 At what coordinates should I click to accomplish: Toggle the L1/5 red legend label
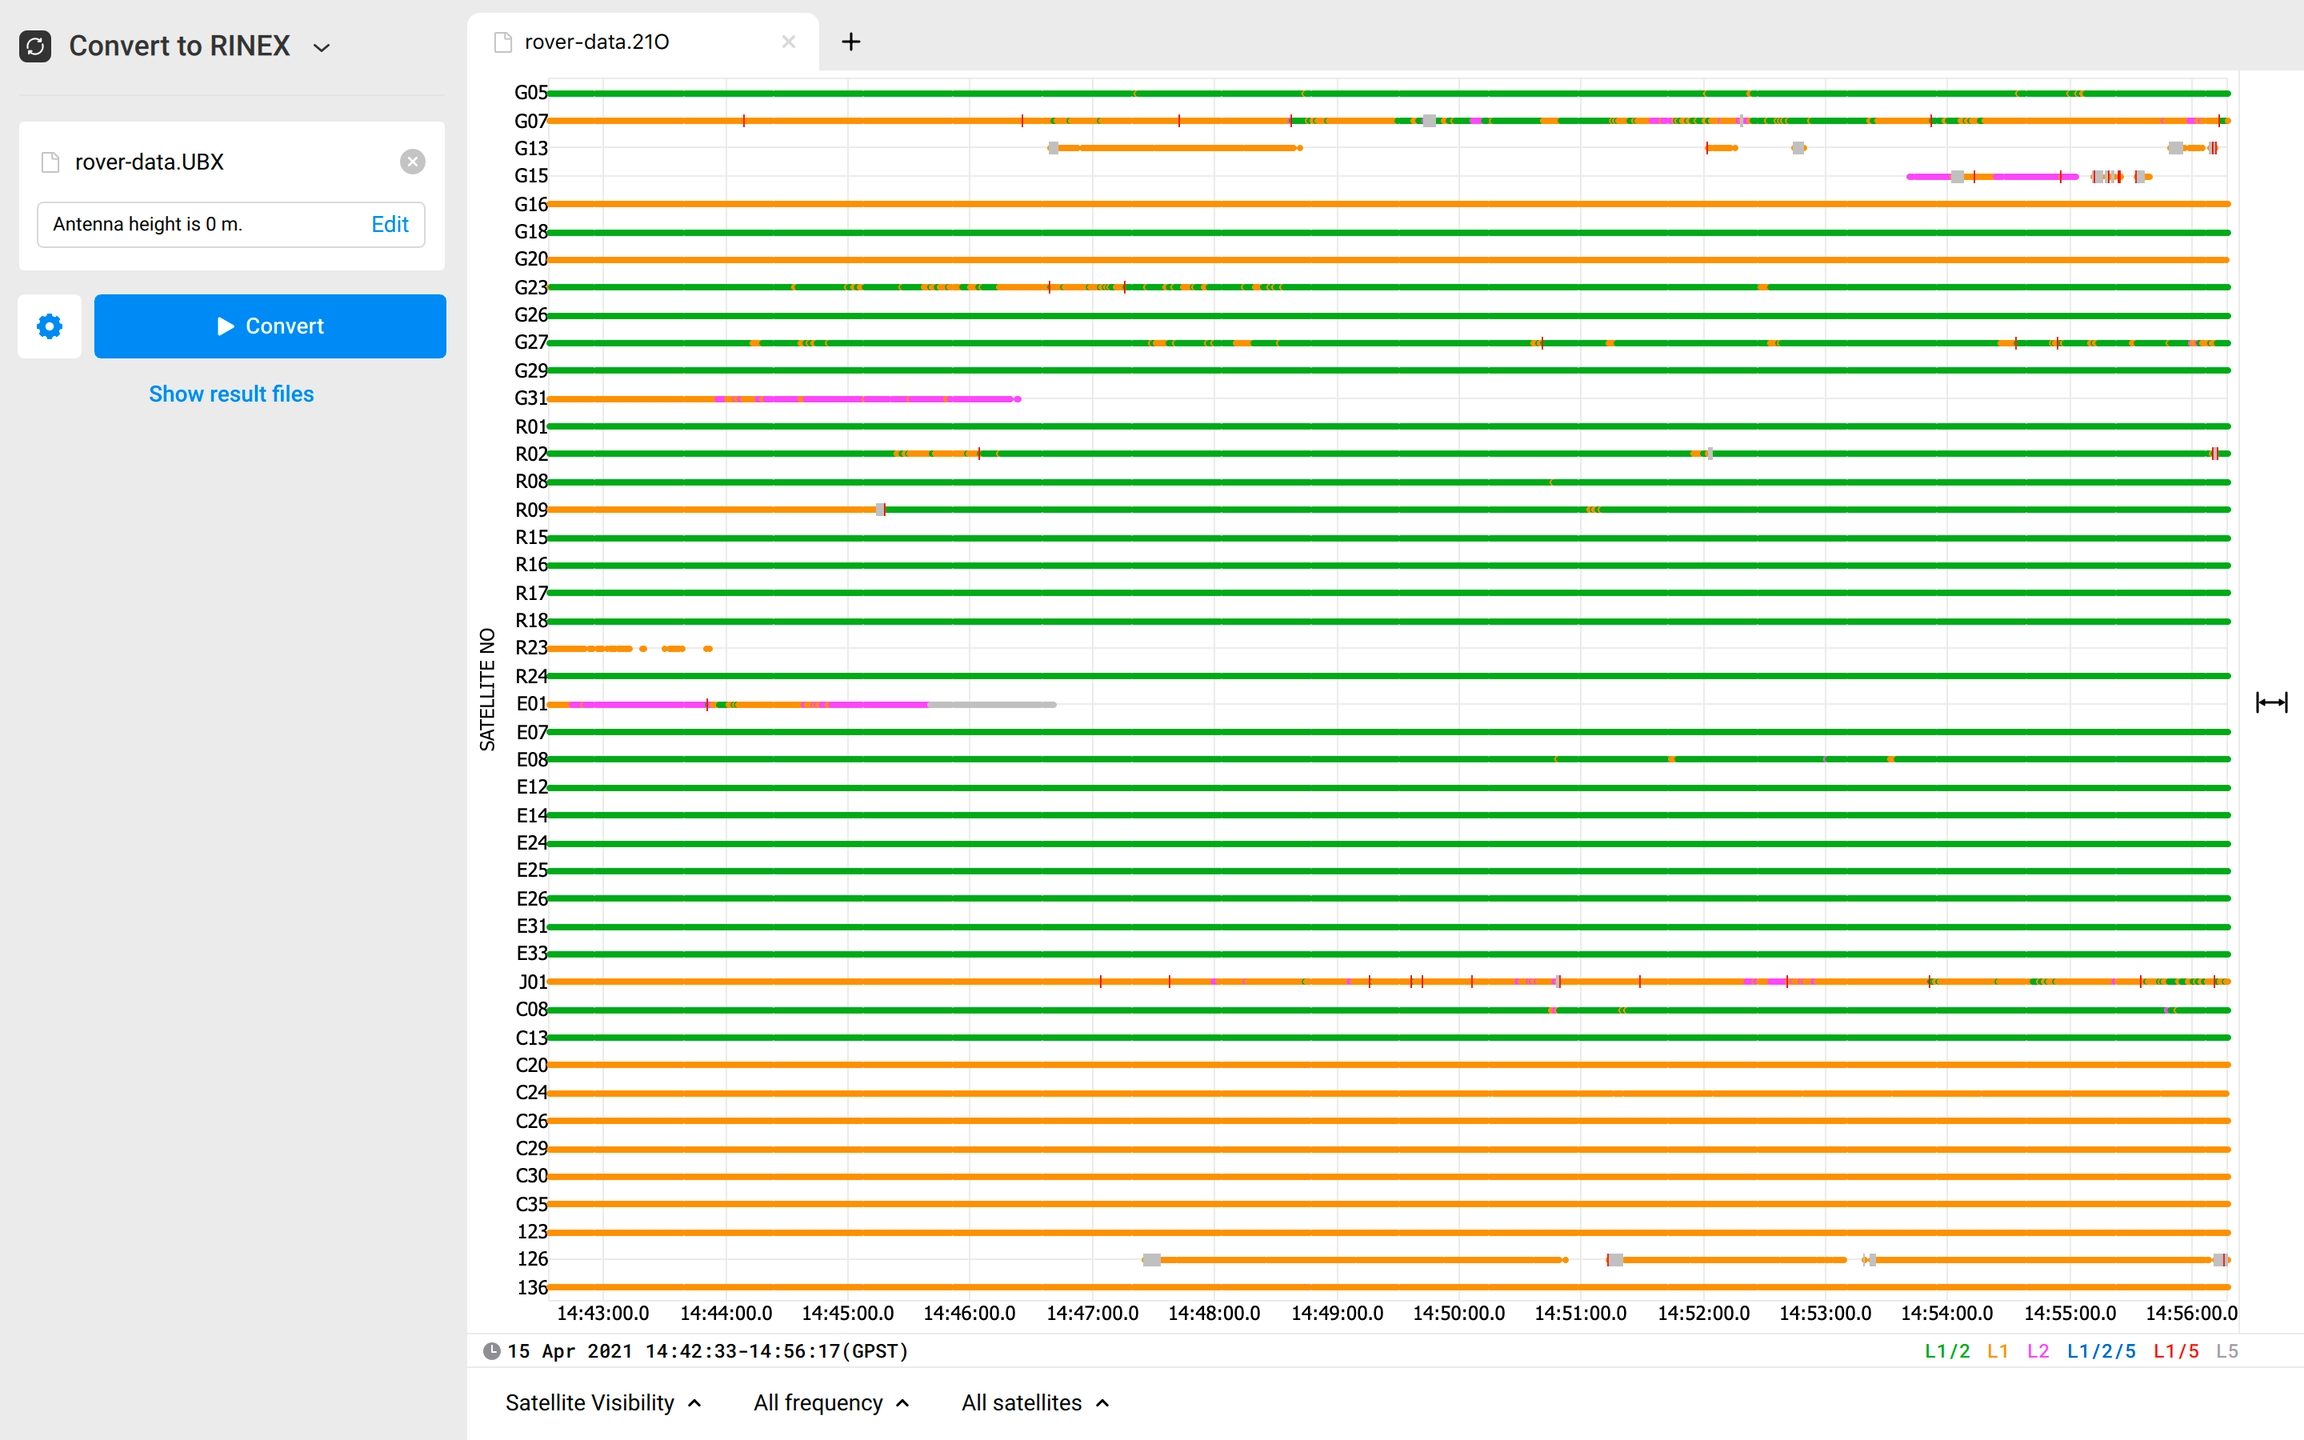(x=2175, y=1351)
